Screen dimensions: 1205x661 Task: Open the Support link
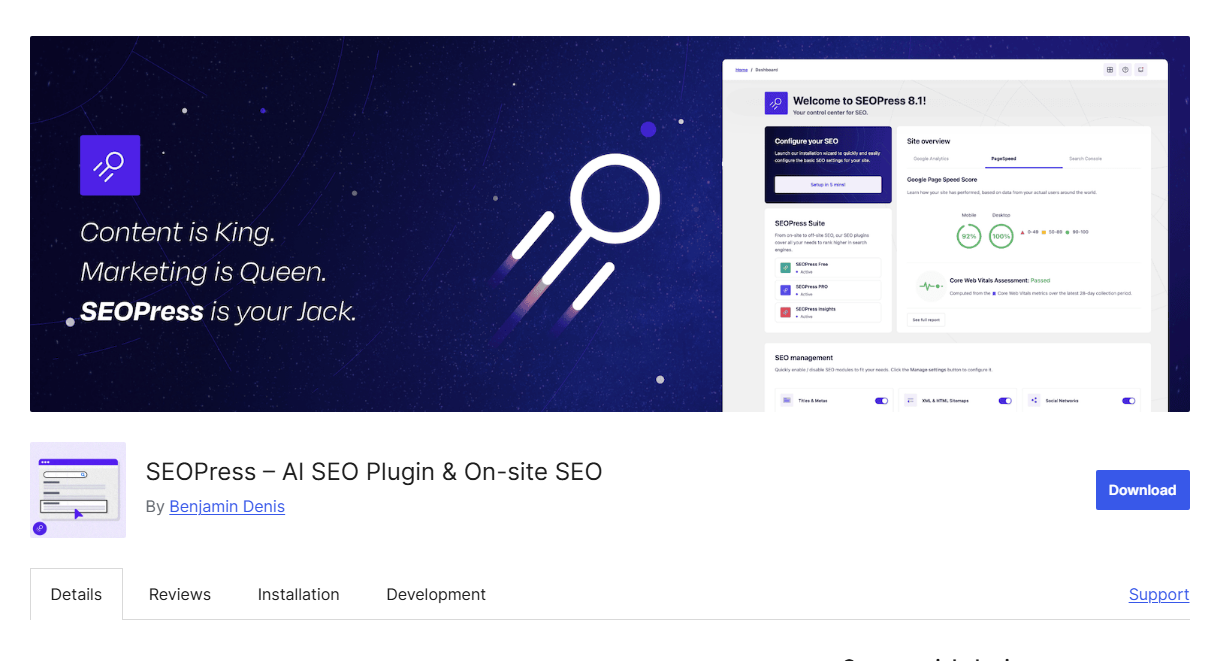tap(1159, 594)
